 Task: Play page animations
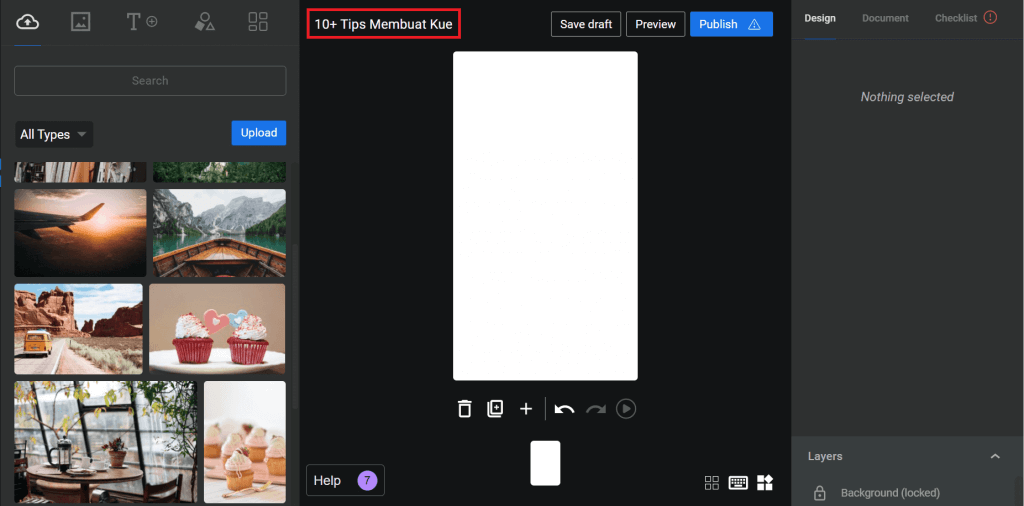626,409
